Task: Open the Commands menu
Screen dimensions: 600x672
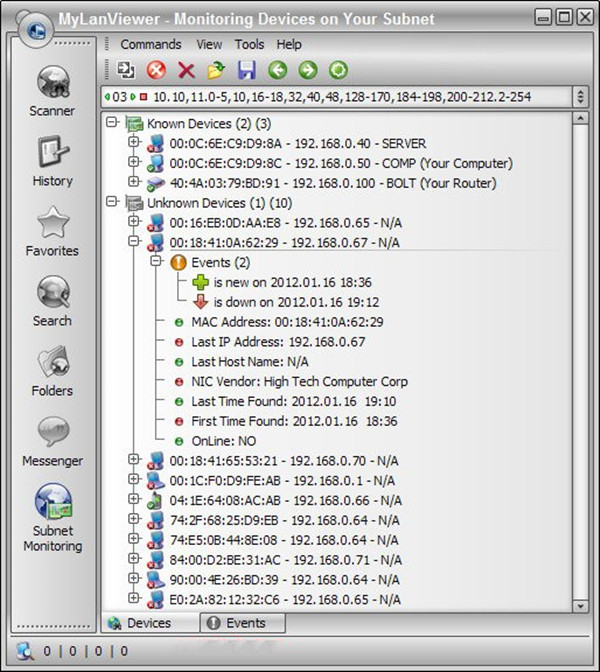Action: pos(150,44)
